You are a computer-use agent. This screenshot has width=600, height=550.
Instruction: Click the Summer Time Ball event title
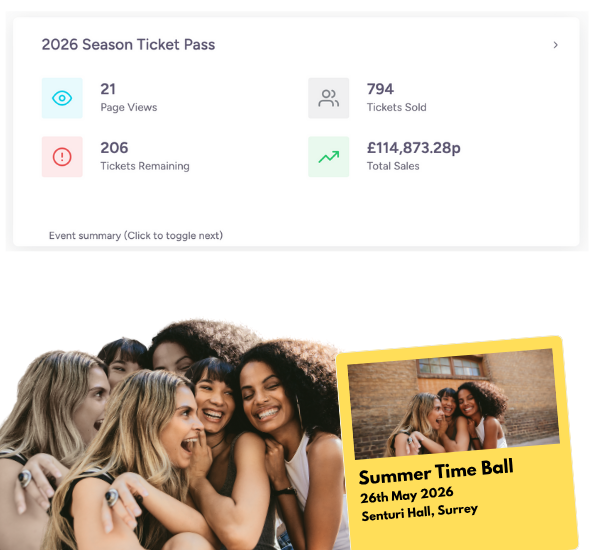coord(436,472)
